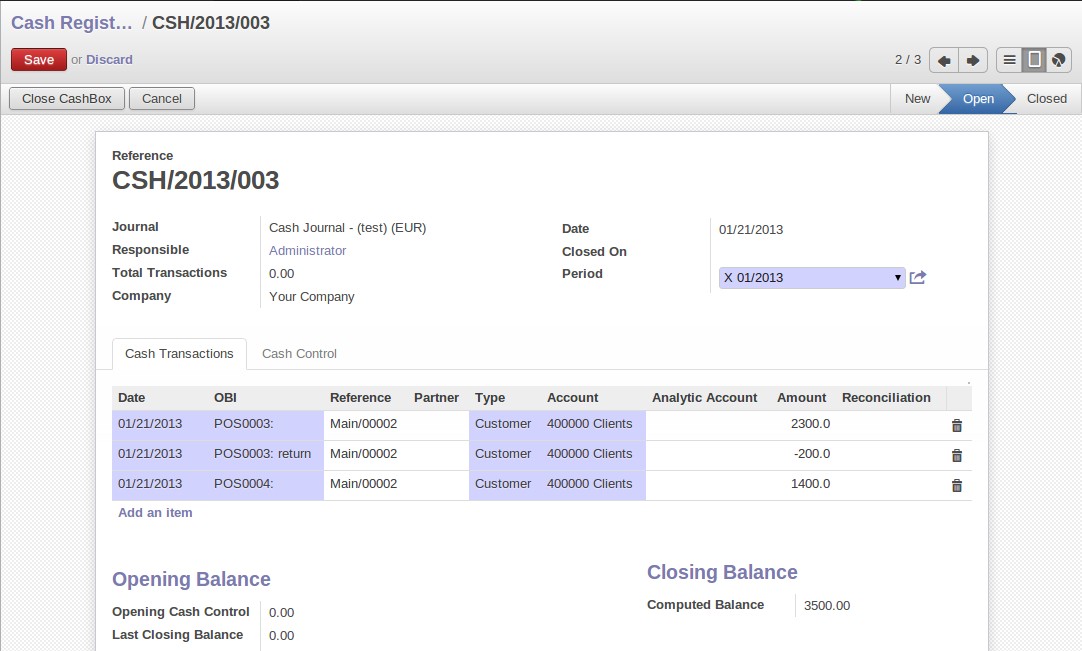Open the Administrator responsible link
This screenshot has height=651, width=1082.
pyautogui.click(x=308, y=251)
